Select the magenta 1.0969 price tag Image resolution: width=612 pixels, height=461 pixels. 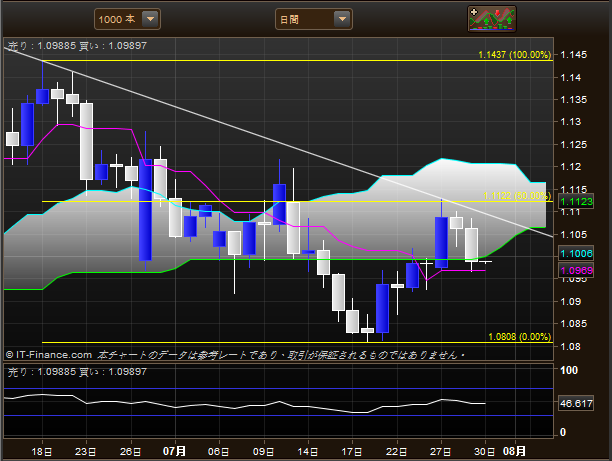point(576,271)
